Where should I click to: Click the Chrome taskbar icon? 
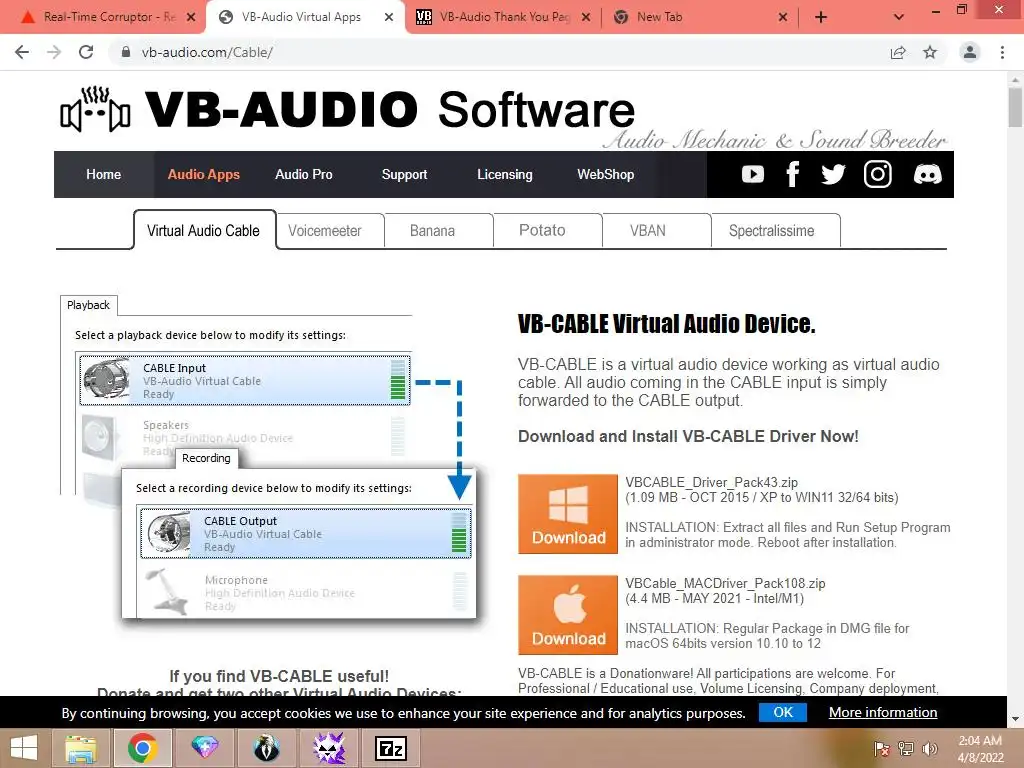tap(142, 748)
